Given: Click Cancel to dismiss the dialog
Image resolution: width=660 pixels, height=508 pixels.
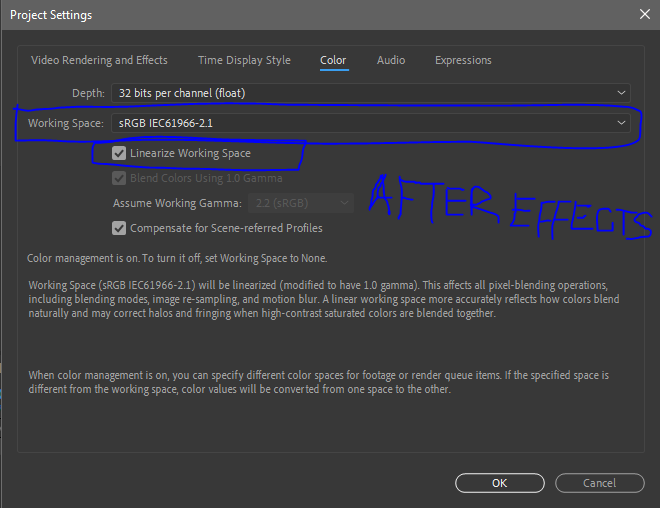Looking at the screenshot, I should coord(599,483).
